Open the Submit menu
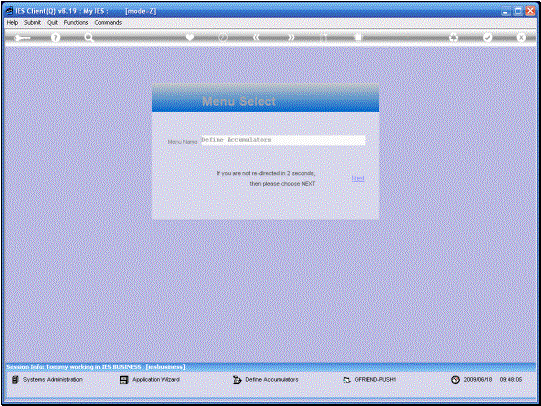 [32, 22]
